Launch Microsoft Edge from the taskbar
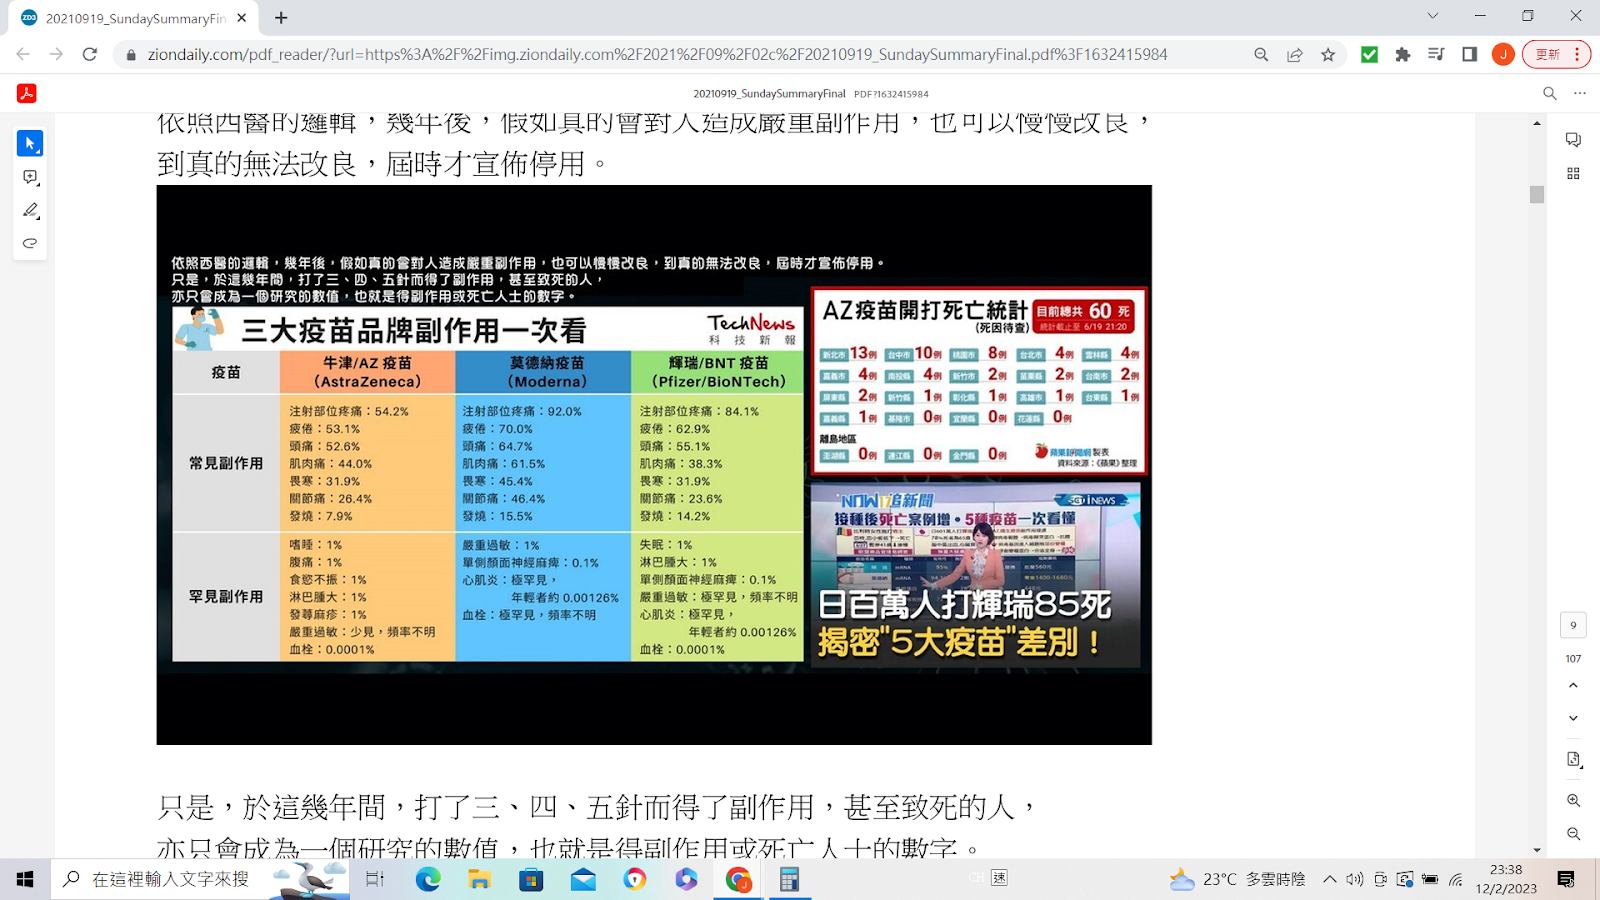This screenshot has height=900, width=1600. pos(428,879)
